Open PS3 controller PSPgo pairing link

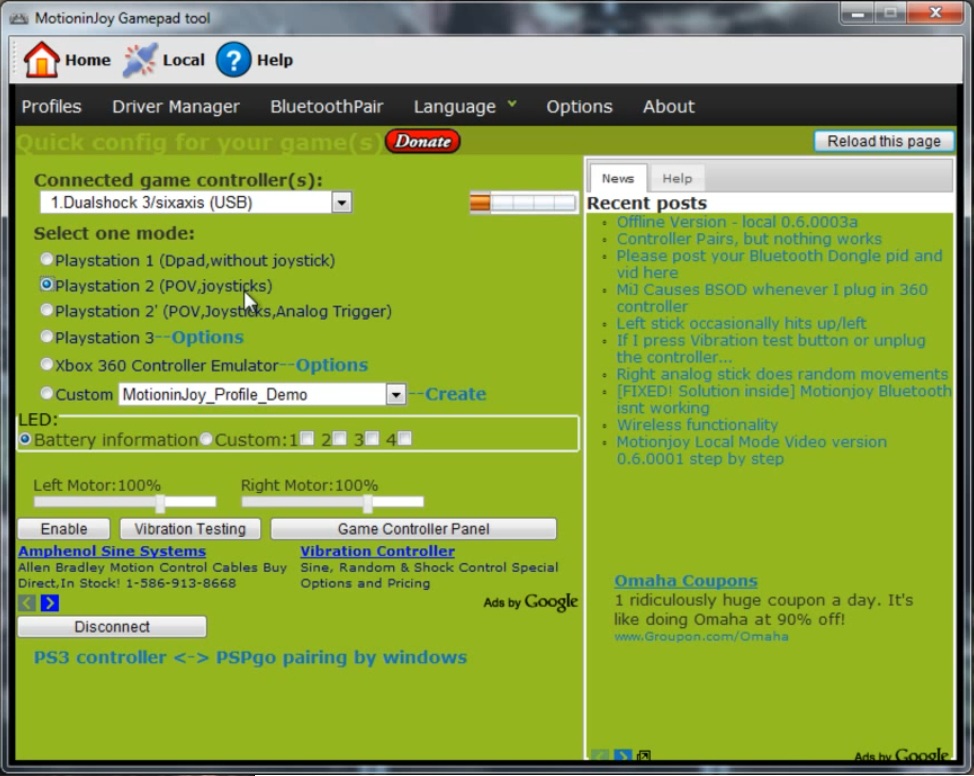pos(250,657)
